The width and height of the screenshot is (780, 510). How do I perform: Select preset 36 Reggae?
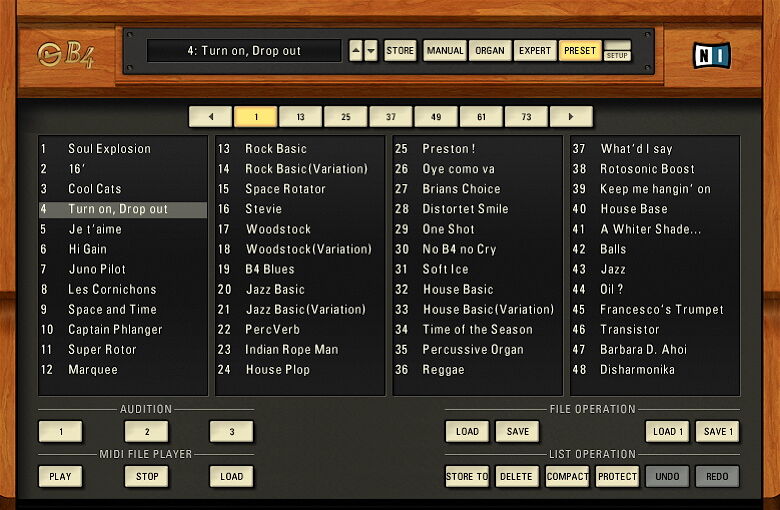pyautogui.click(x=478, y=370)
